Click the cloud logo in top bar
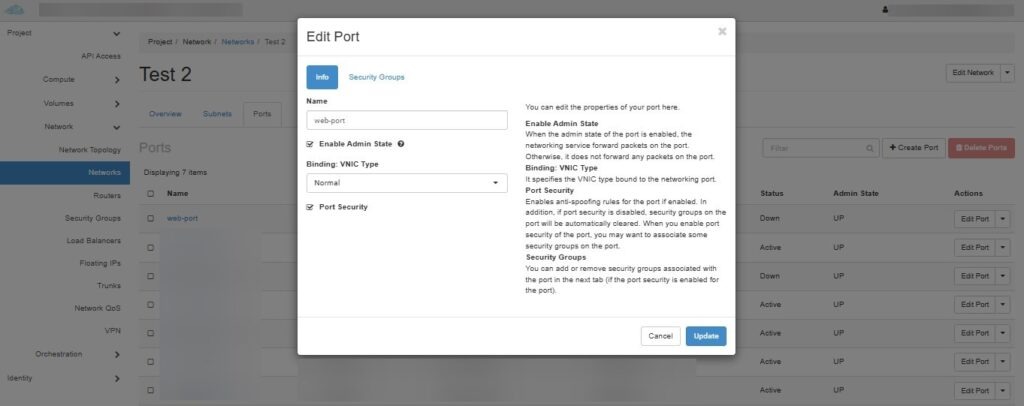Screen dimensions: 1024x406 click(x=14, y=9)
